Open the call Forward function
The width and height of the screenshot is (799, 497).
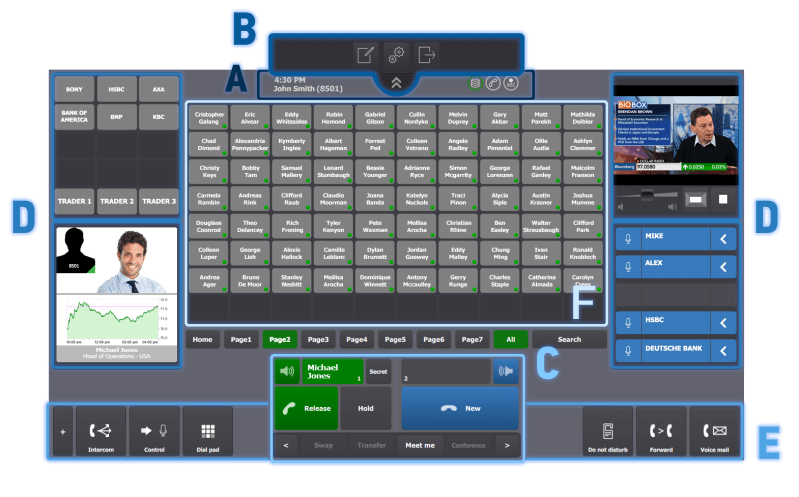pyautogui.click(x=661, y=432)
